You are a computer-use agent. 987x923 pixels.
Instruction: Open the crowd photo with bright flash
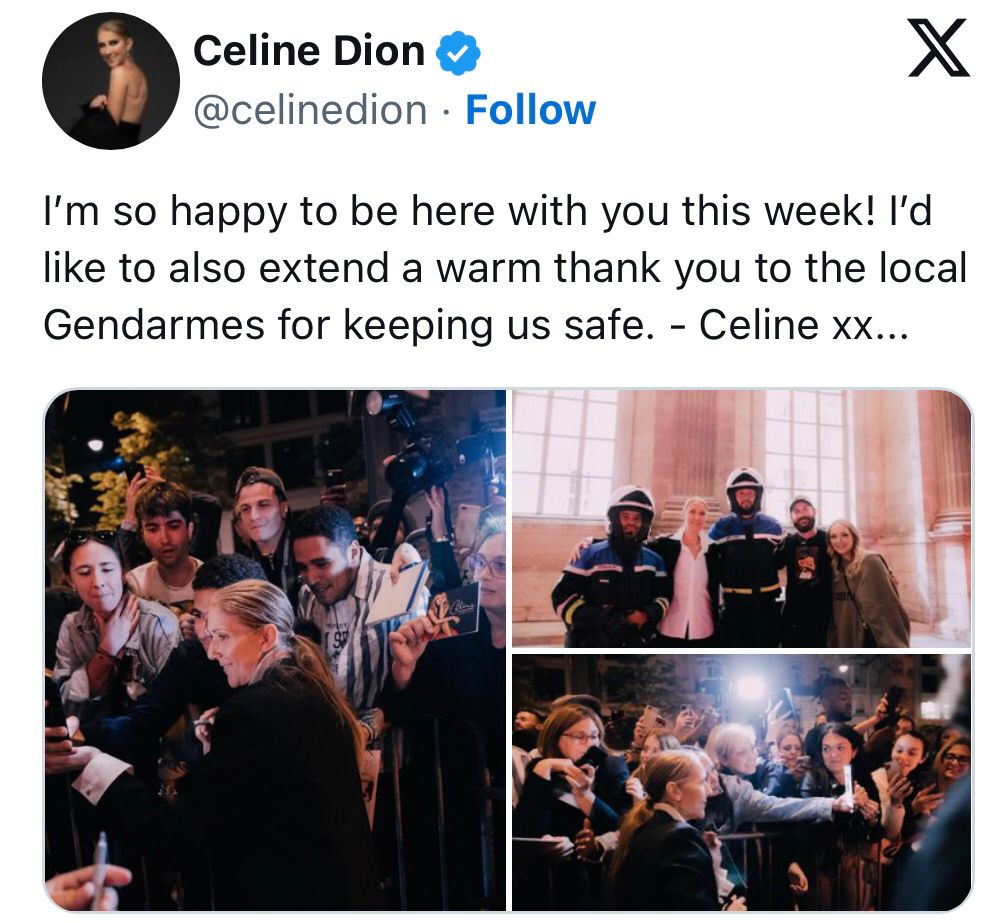742,783
